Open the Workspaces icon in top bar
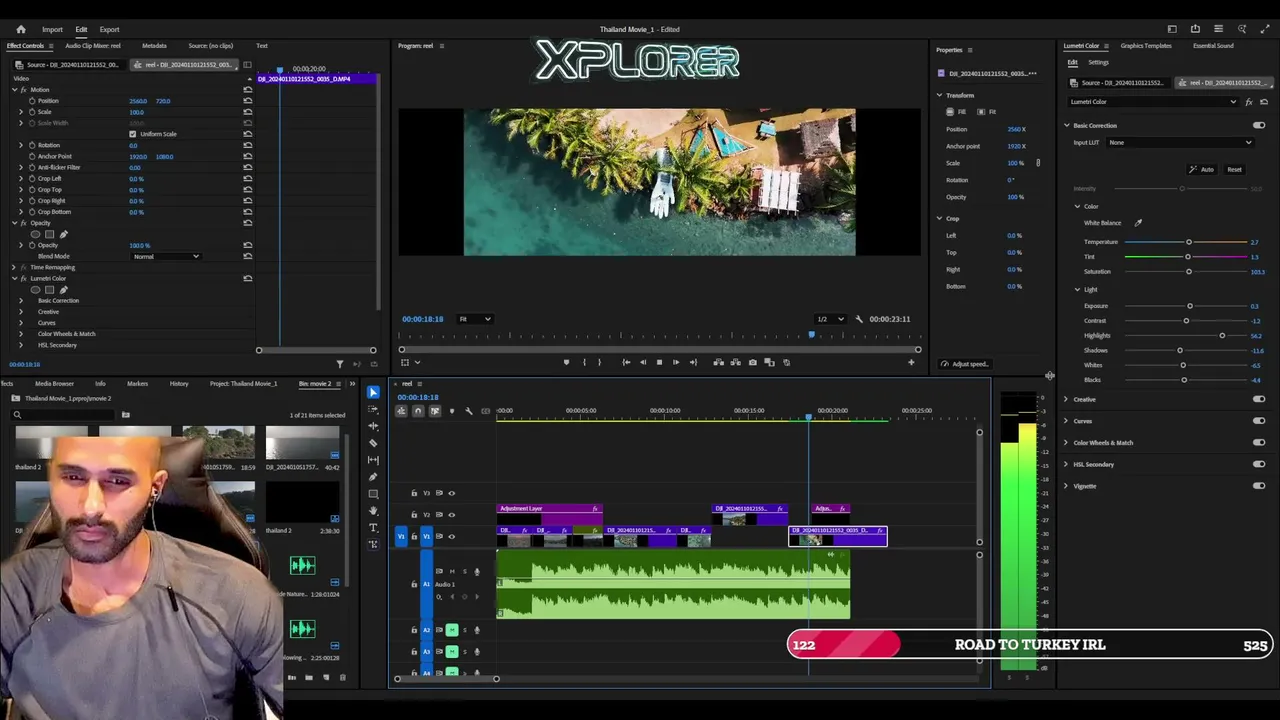The width and height of the screenshot is (1280, 720). click(1172, 29)
